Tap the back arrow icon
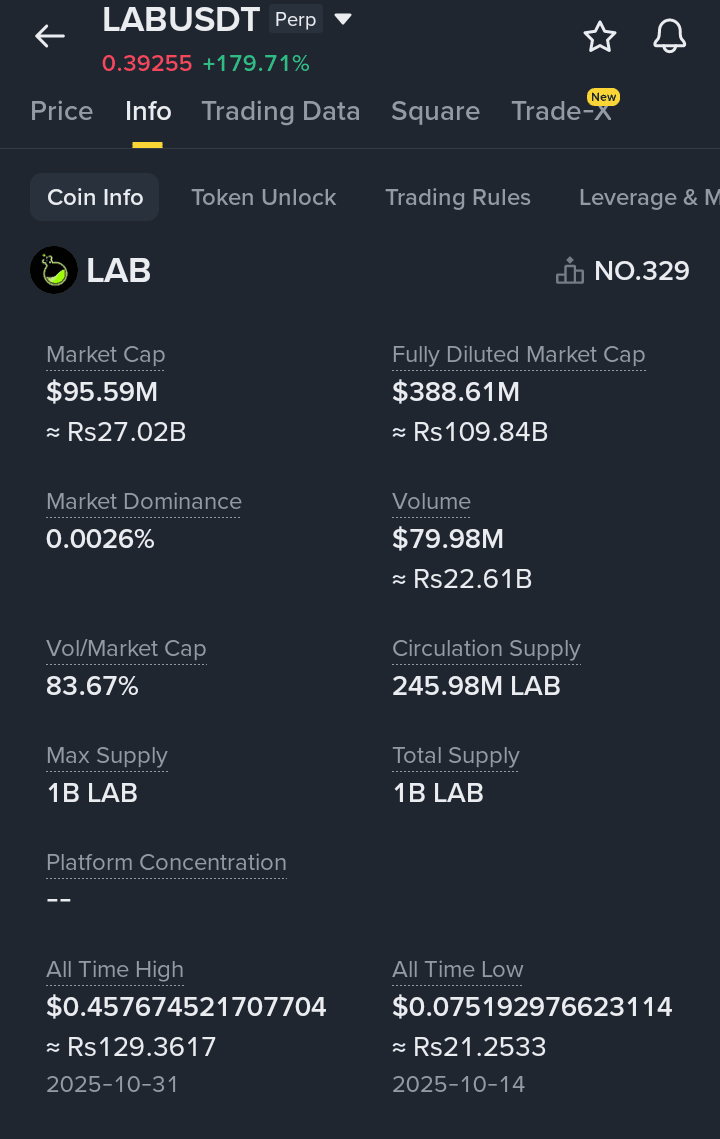 pyautogui.click(x=49, y=37)
